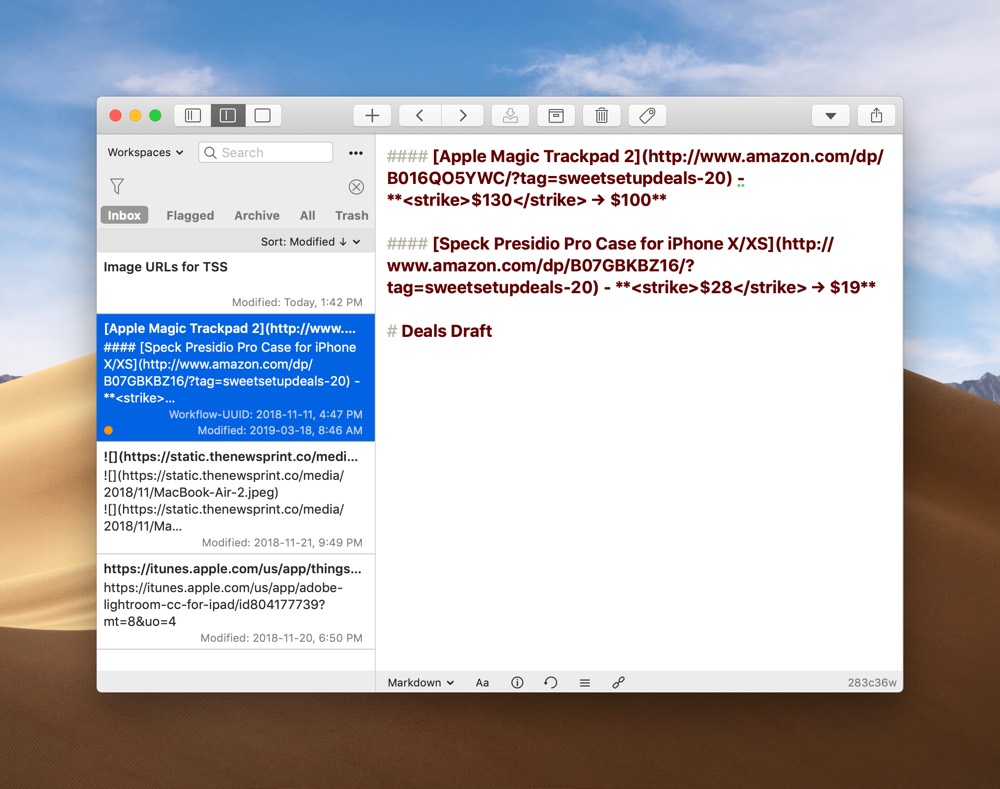The image size is (1000, 789).
Task: Click into the Search field
Action: [265, 152]
